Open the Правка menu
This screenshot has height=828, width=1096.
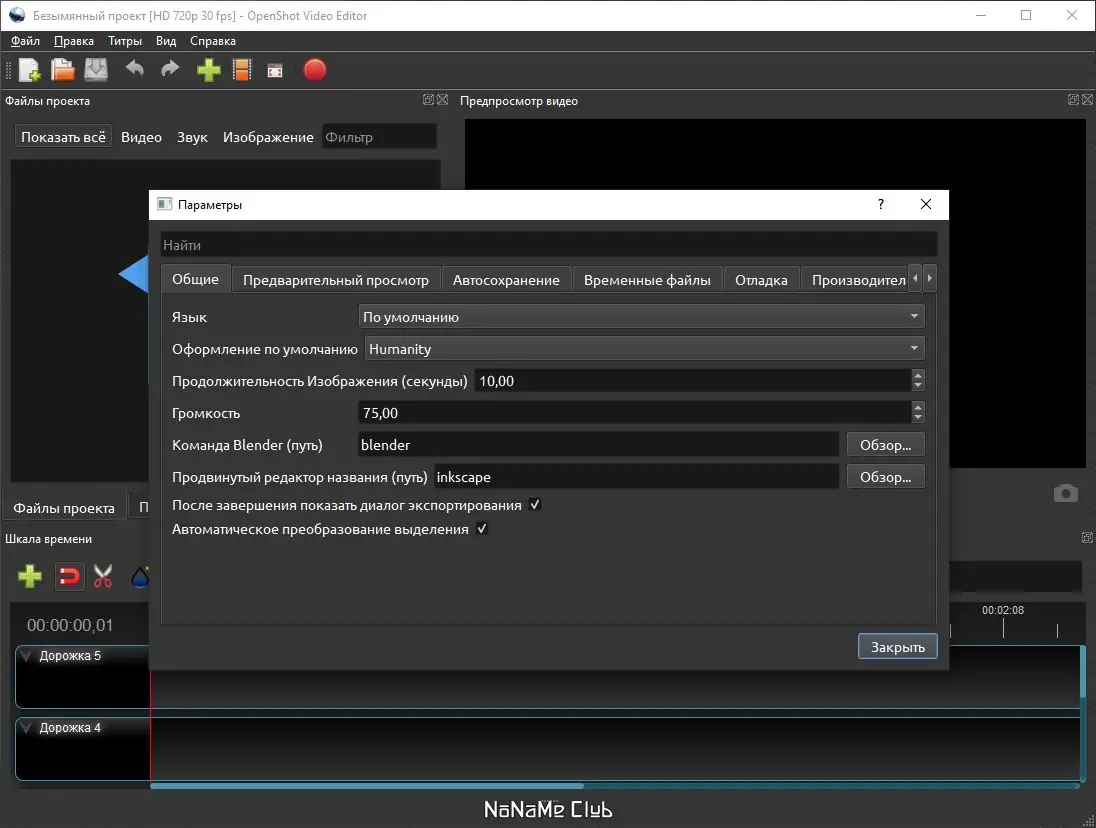(73, 41)
